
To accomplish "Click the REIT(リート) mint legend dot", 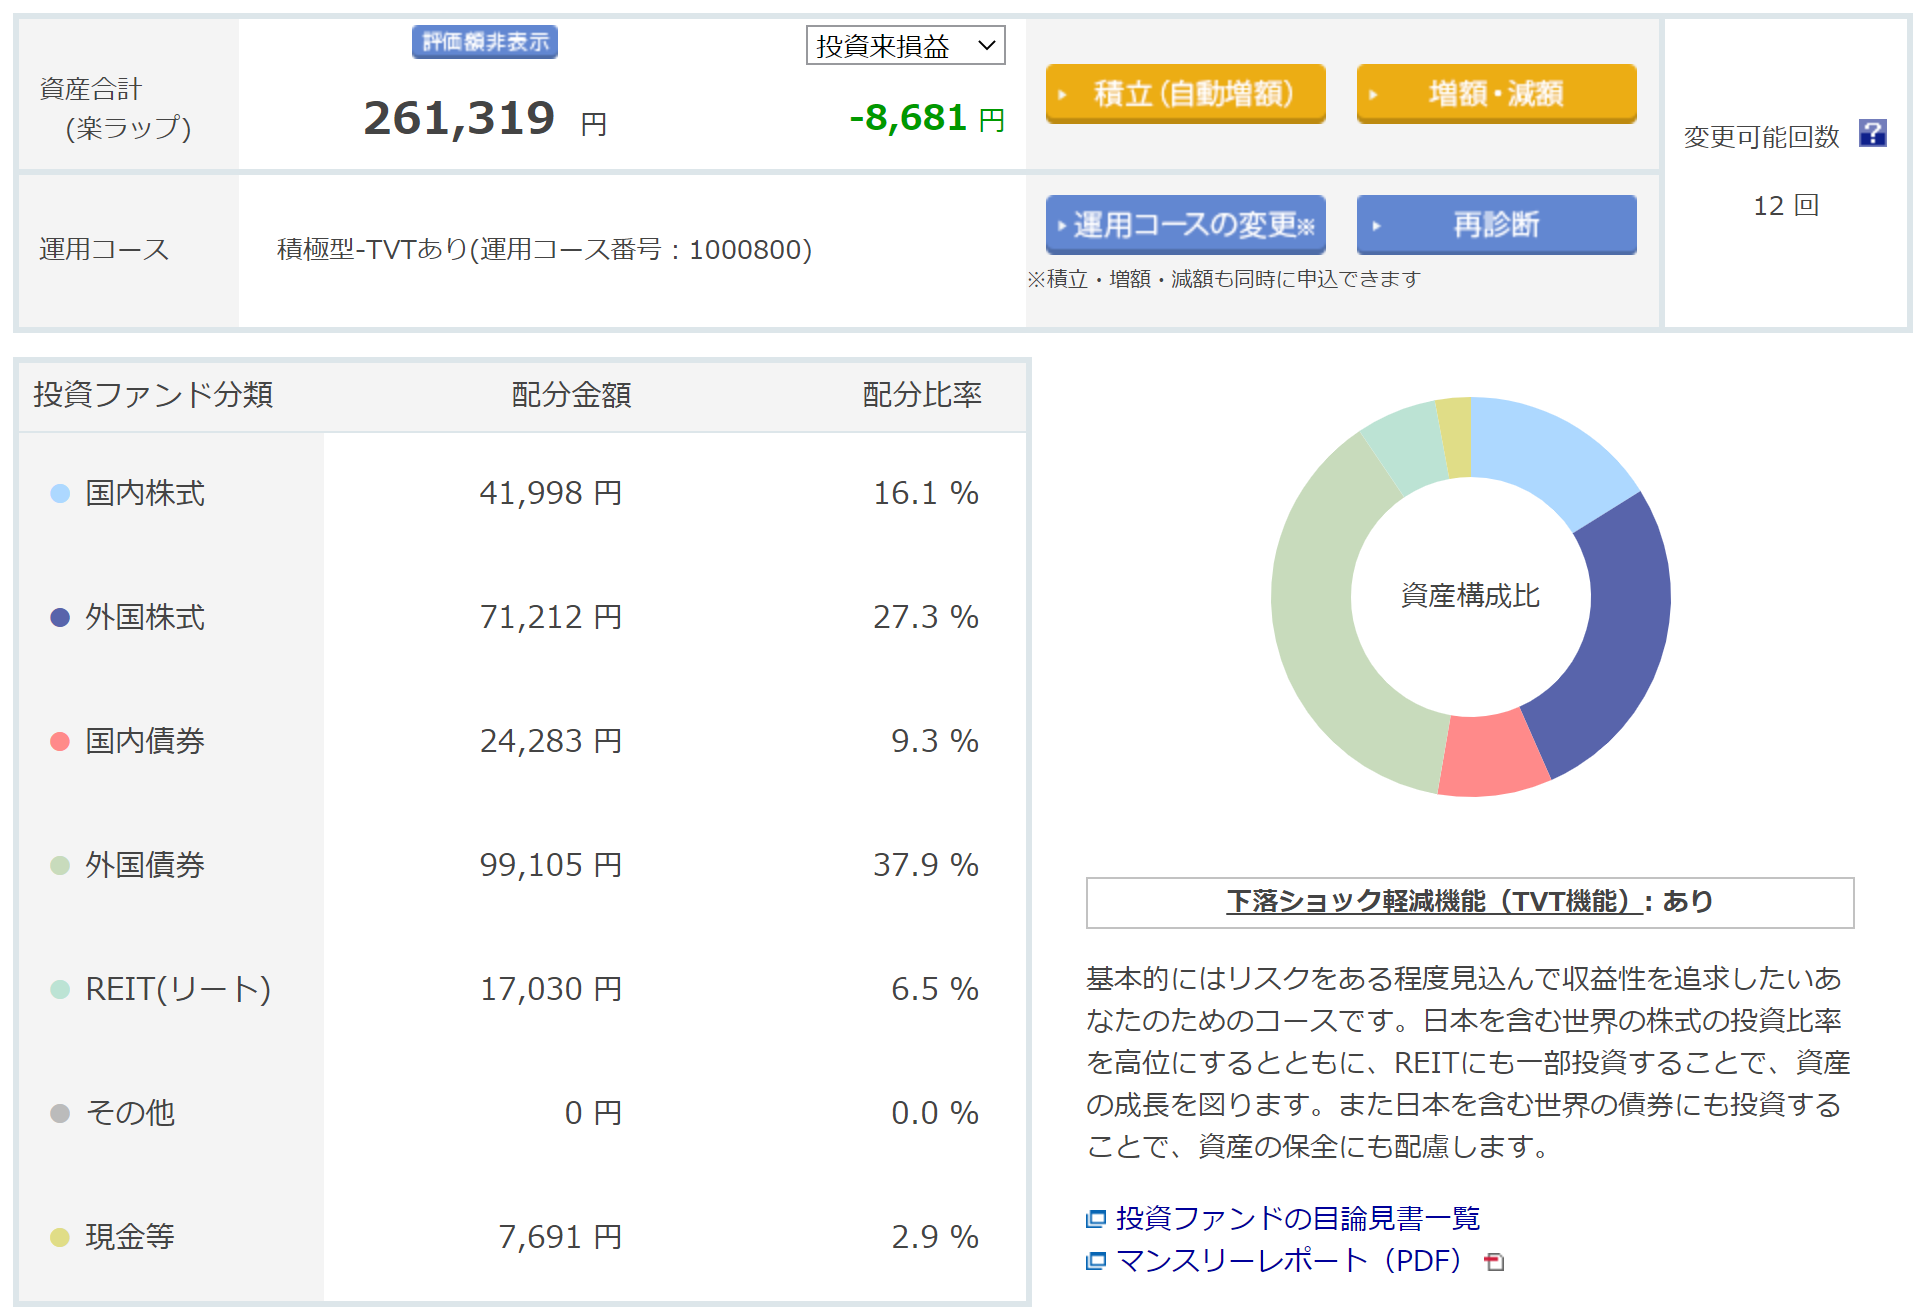I will (x=60, y=989).
